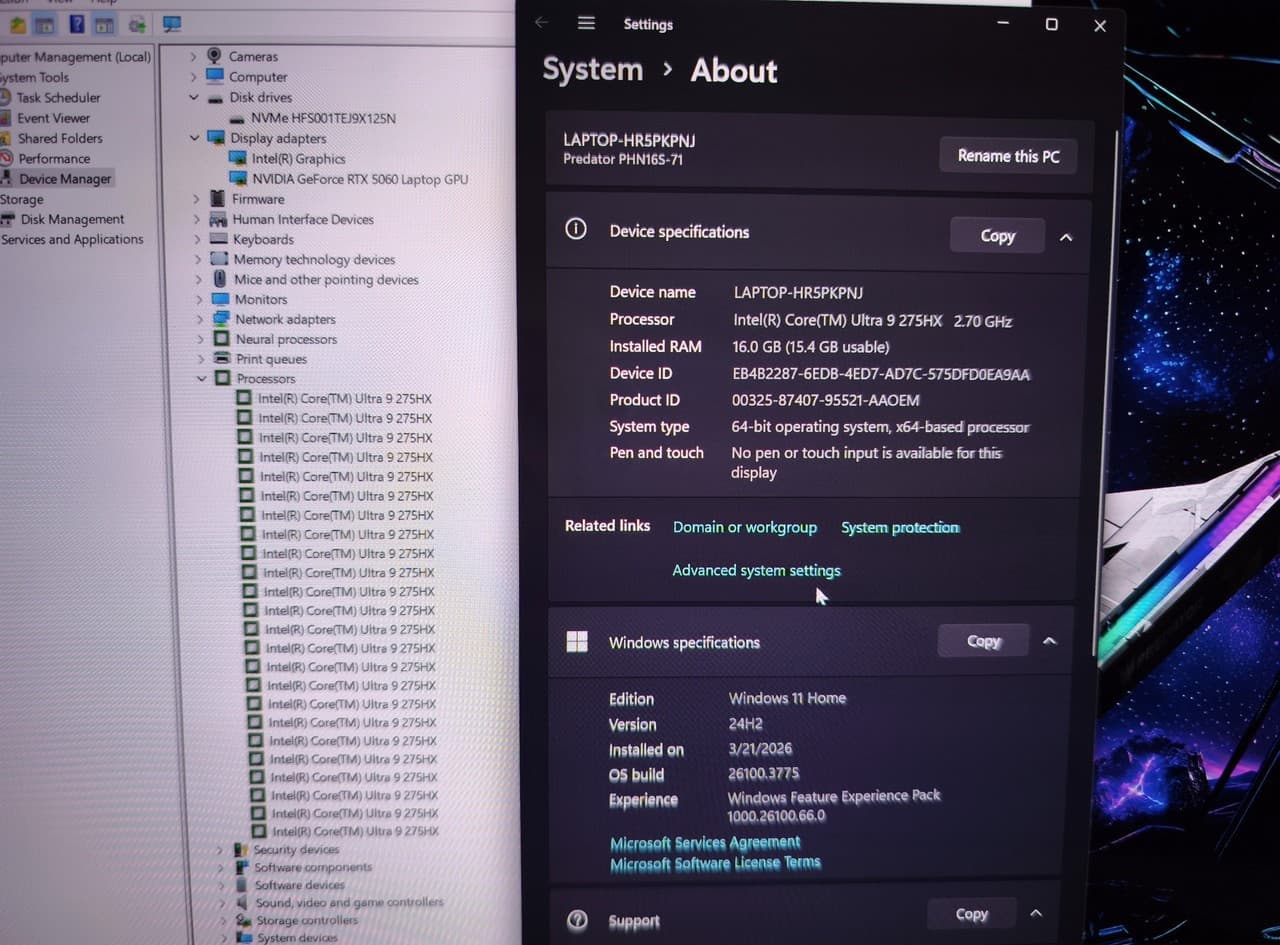The image size is (1280, 945).
Task: Select the System devices category
Action: [297, 938]
